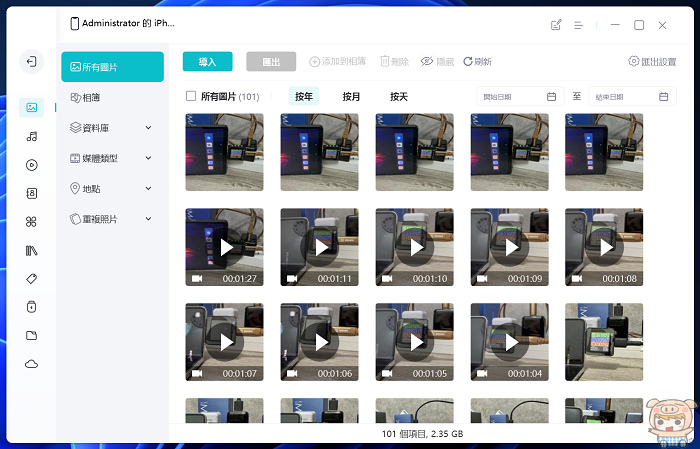Switch to 按年 by-year view
700x449 pixels.
coord(304,96)
